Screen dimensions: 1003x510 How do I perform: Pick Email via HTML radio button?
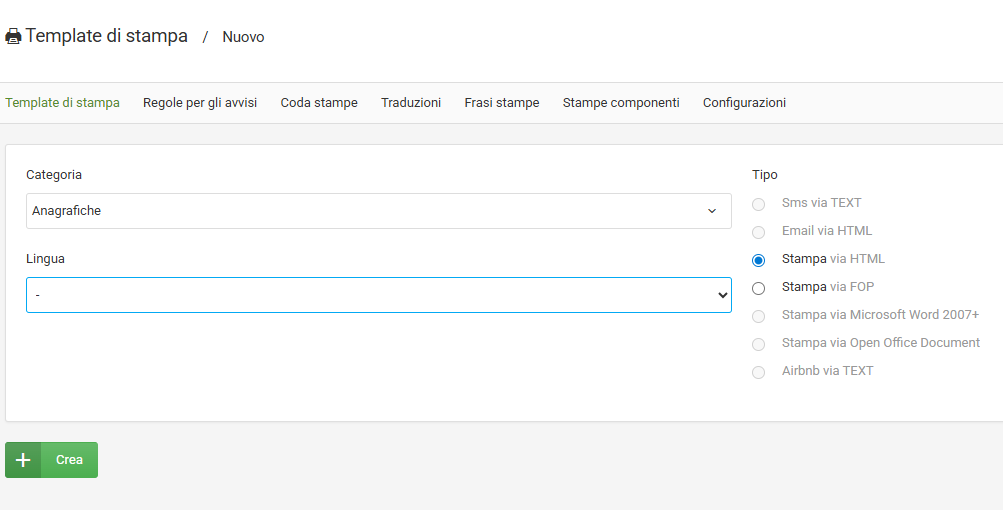pyautogui.click(x=759, y=232)
